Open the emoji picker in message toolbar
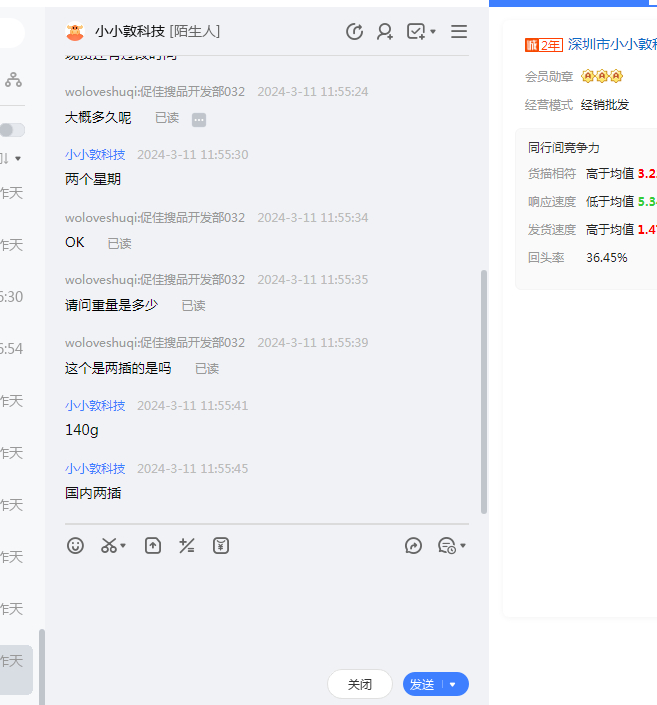This screenshot has width=657, height=705. (75, 545)
